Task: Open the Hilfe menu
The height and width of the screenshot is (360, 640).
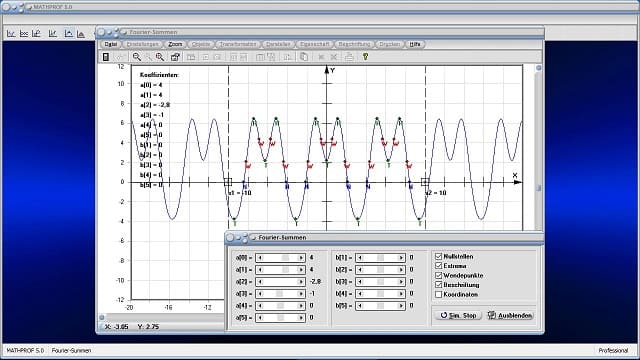Action: tap(415, 44)
